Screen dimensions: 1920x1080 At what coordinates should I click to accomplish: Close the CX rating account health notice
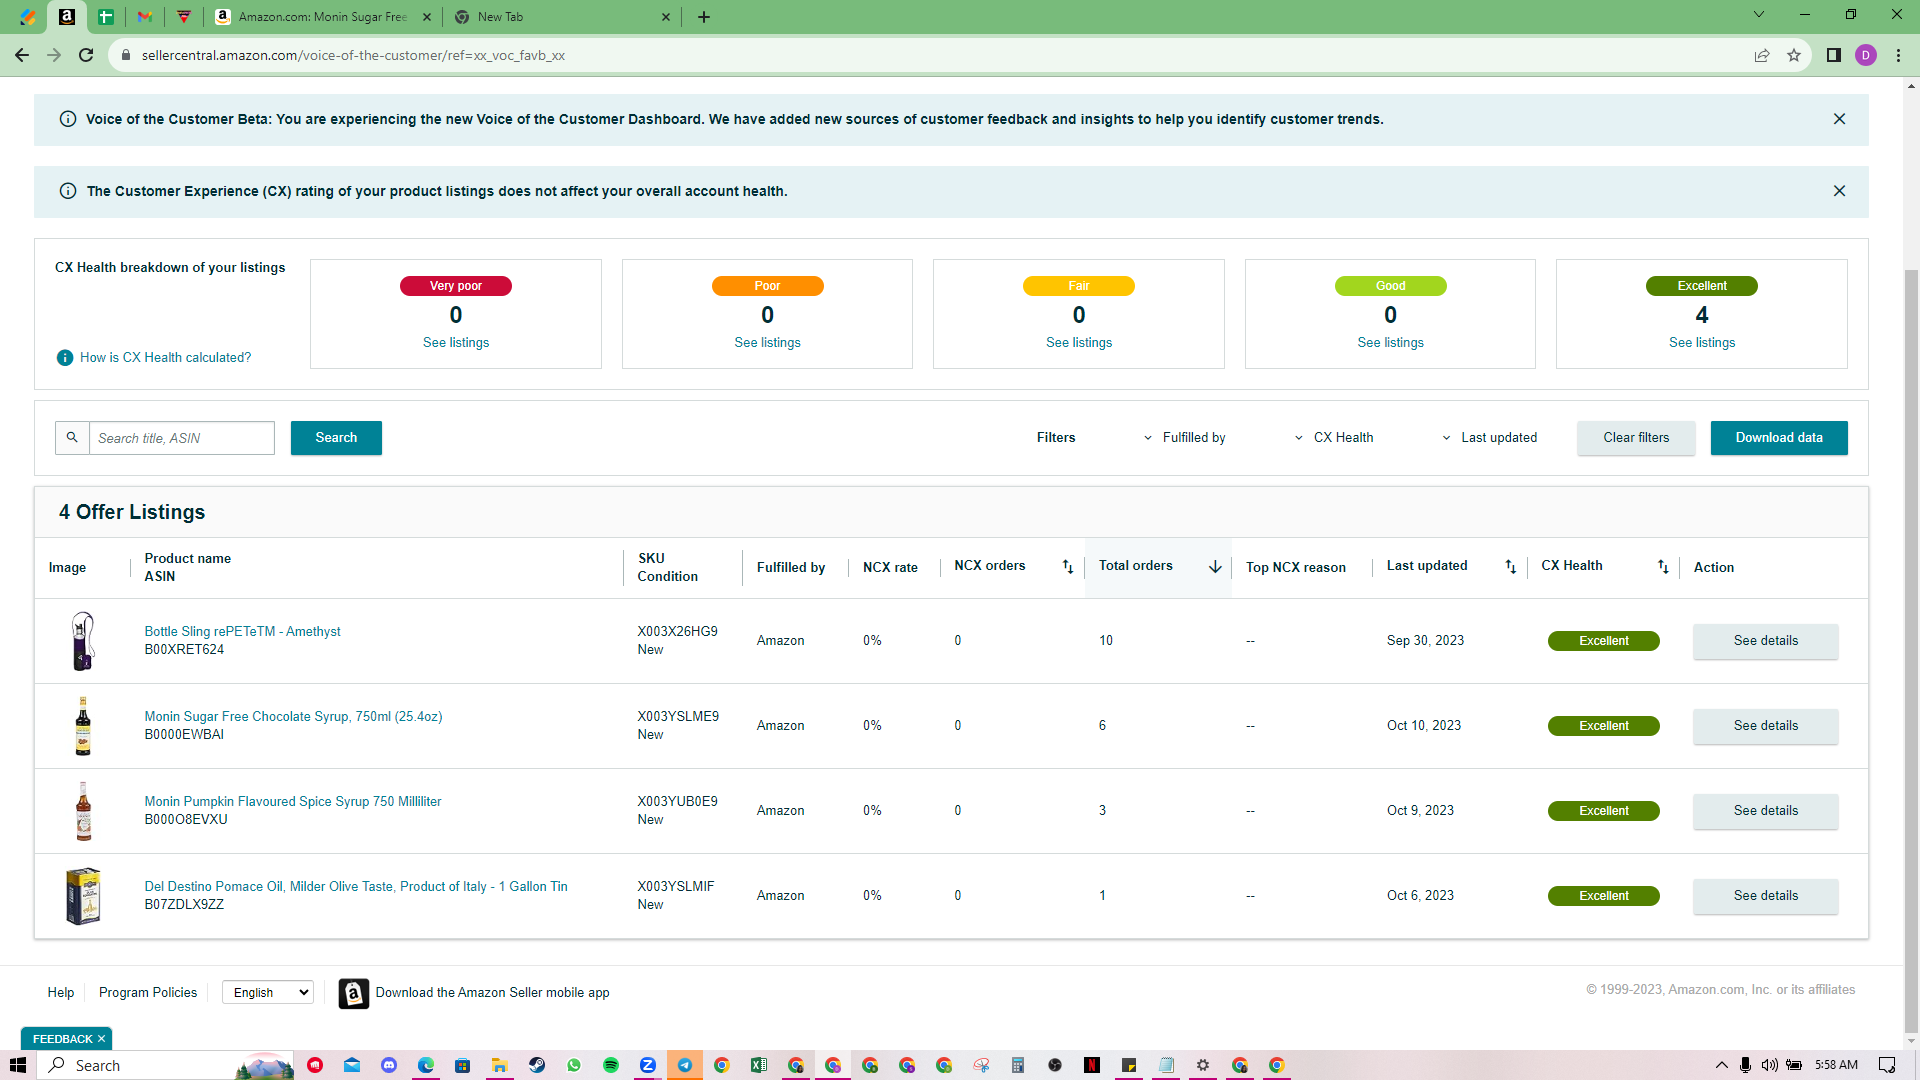(x=1839, y=191)
